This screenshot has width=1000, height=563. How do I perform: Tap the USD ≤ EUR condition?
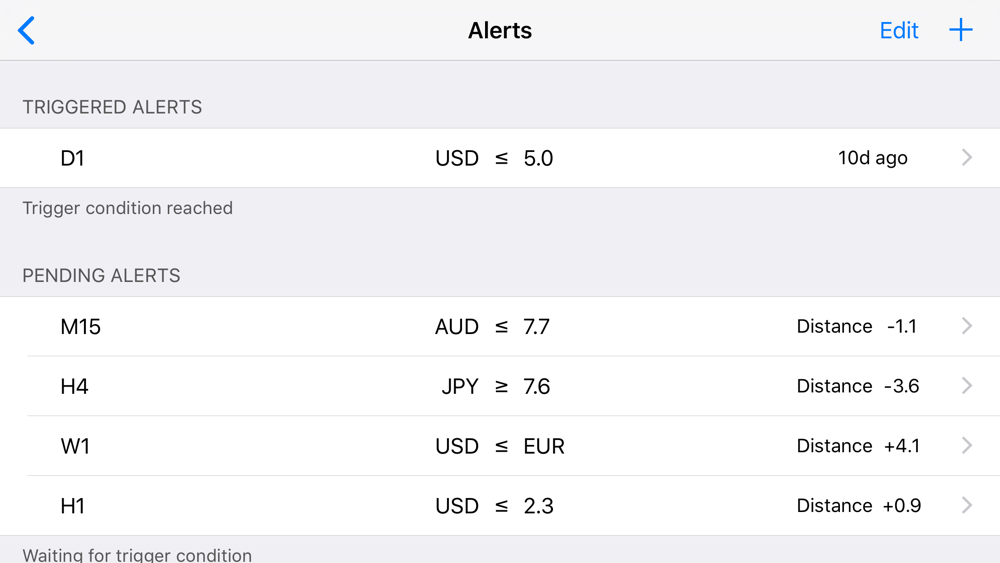tap(500, 446)
